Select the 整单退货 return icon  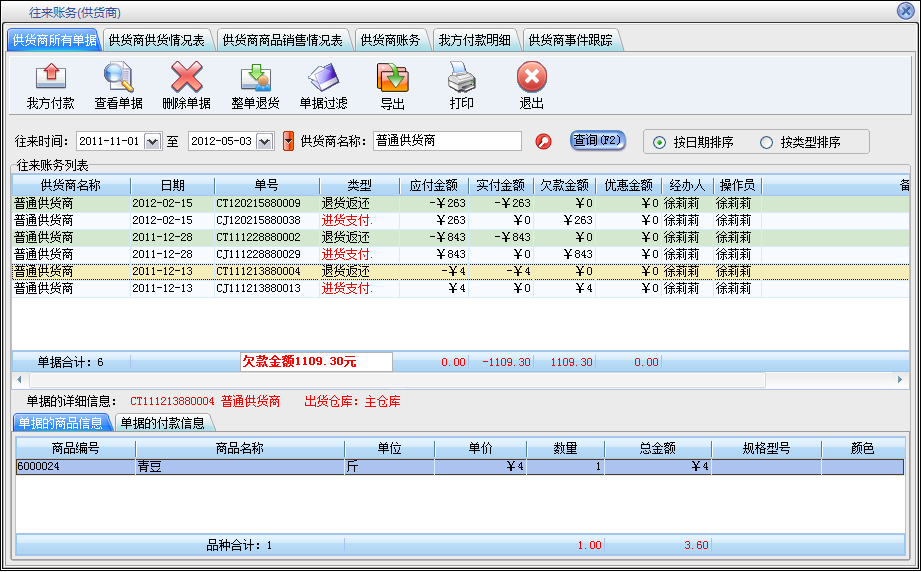click(255, 78)
